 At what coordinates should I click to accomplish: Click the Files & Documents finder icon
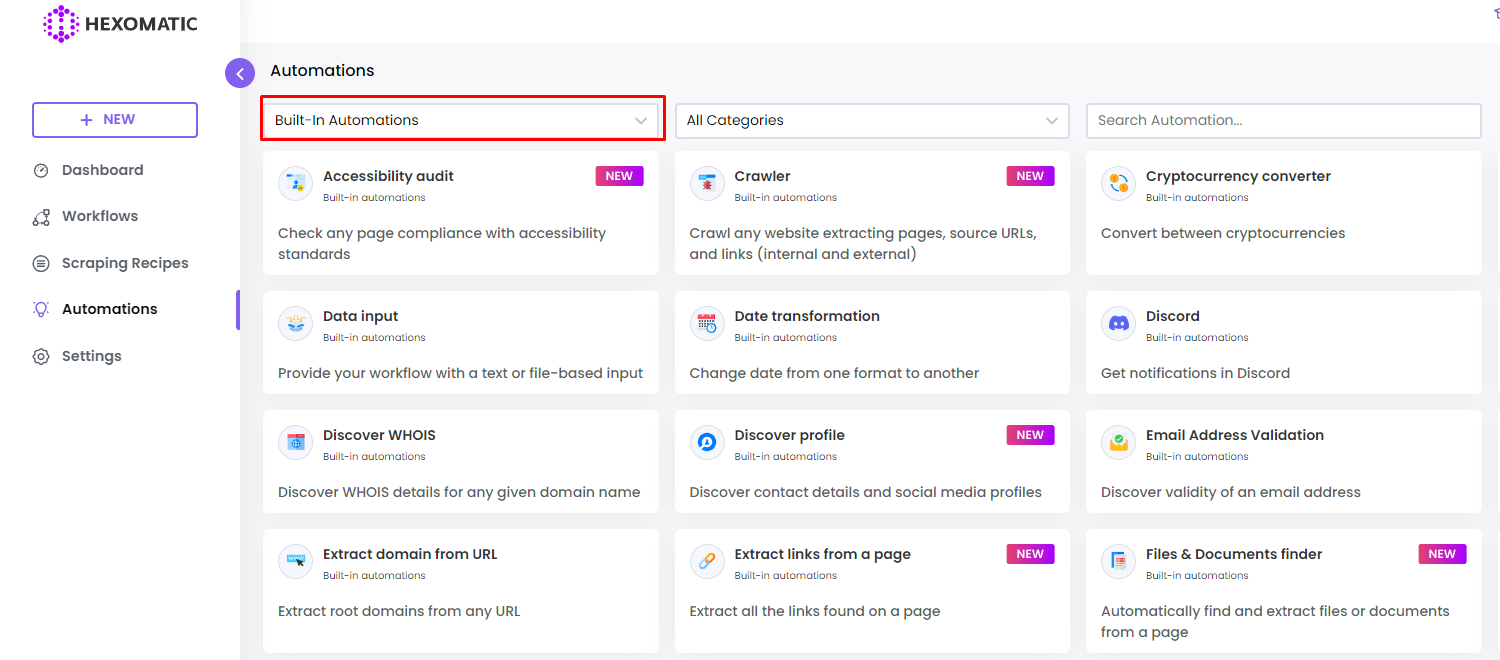(x=1118, y=562)
